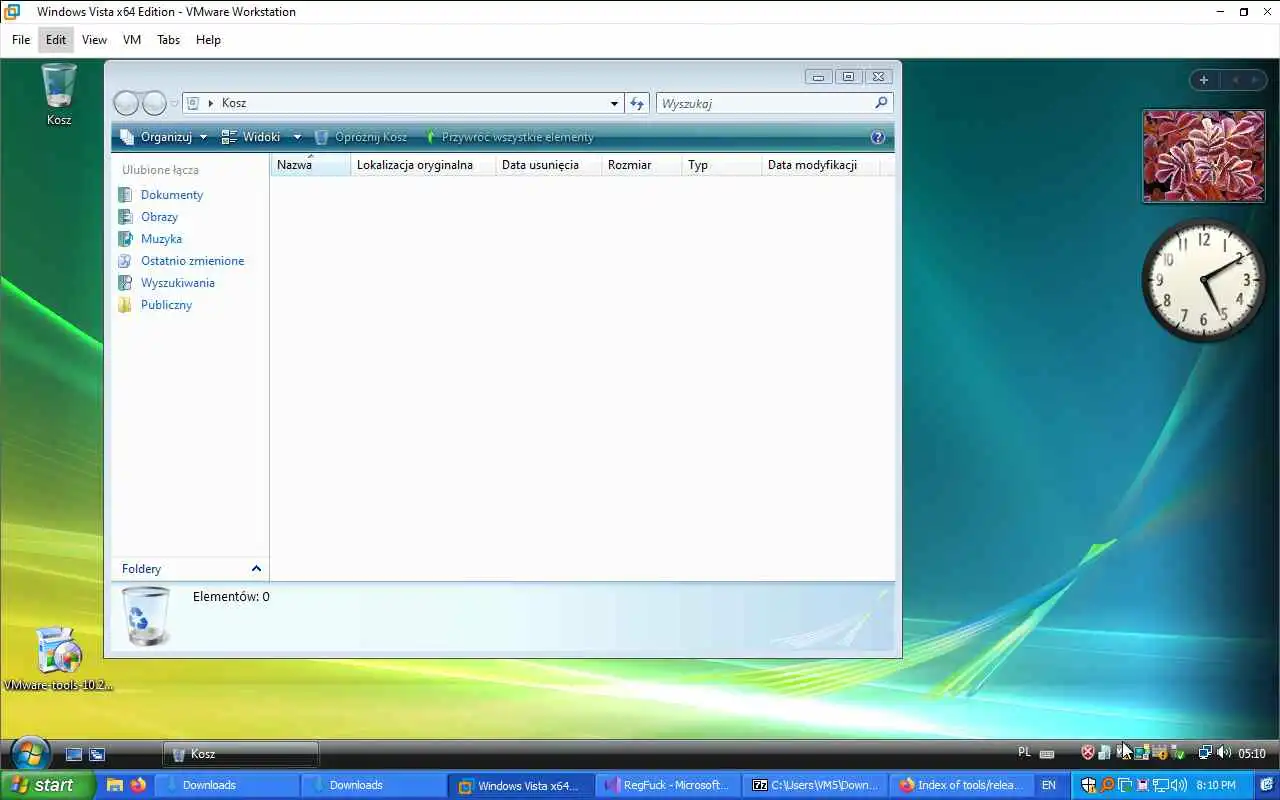Image resolution: width=1280 pixels, height=800 pixels.
Task: Click the Wyszukaj search field
Action: [765, 103]
